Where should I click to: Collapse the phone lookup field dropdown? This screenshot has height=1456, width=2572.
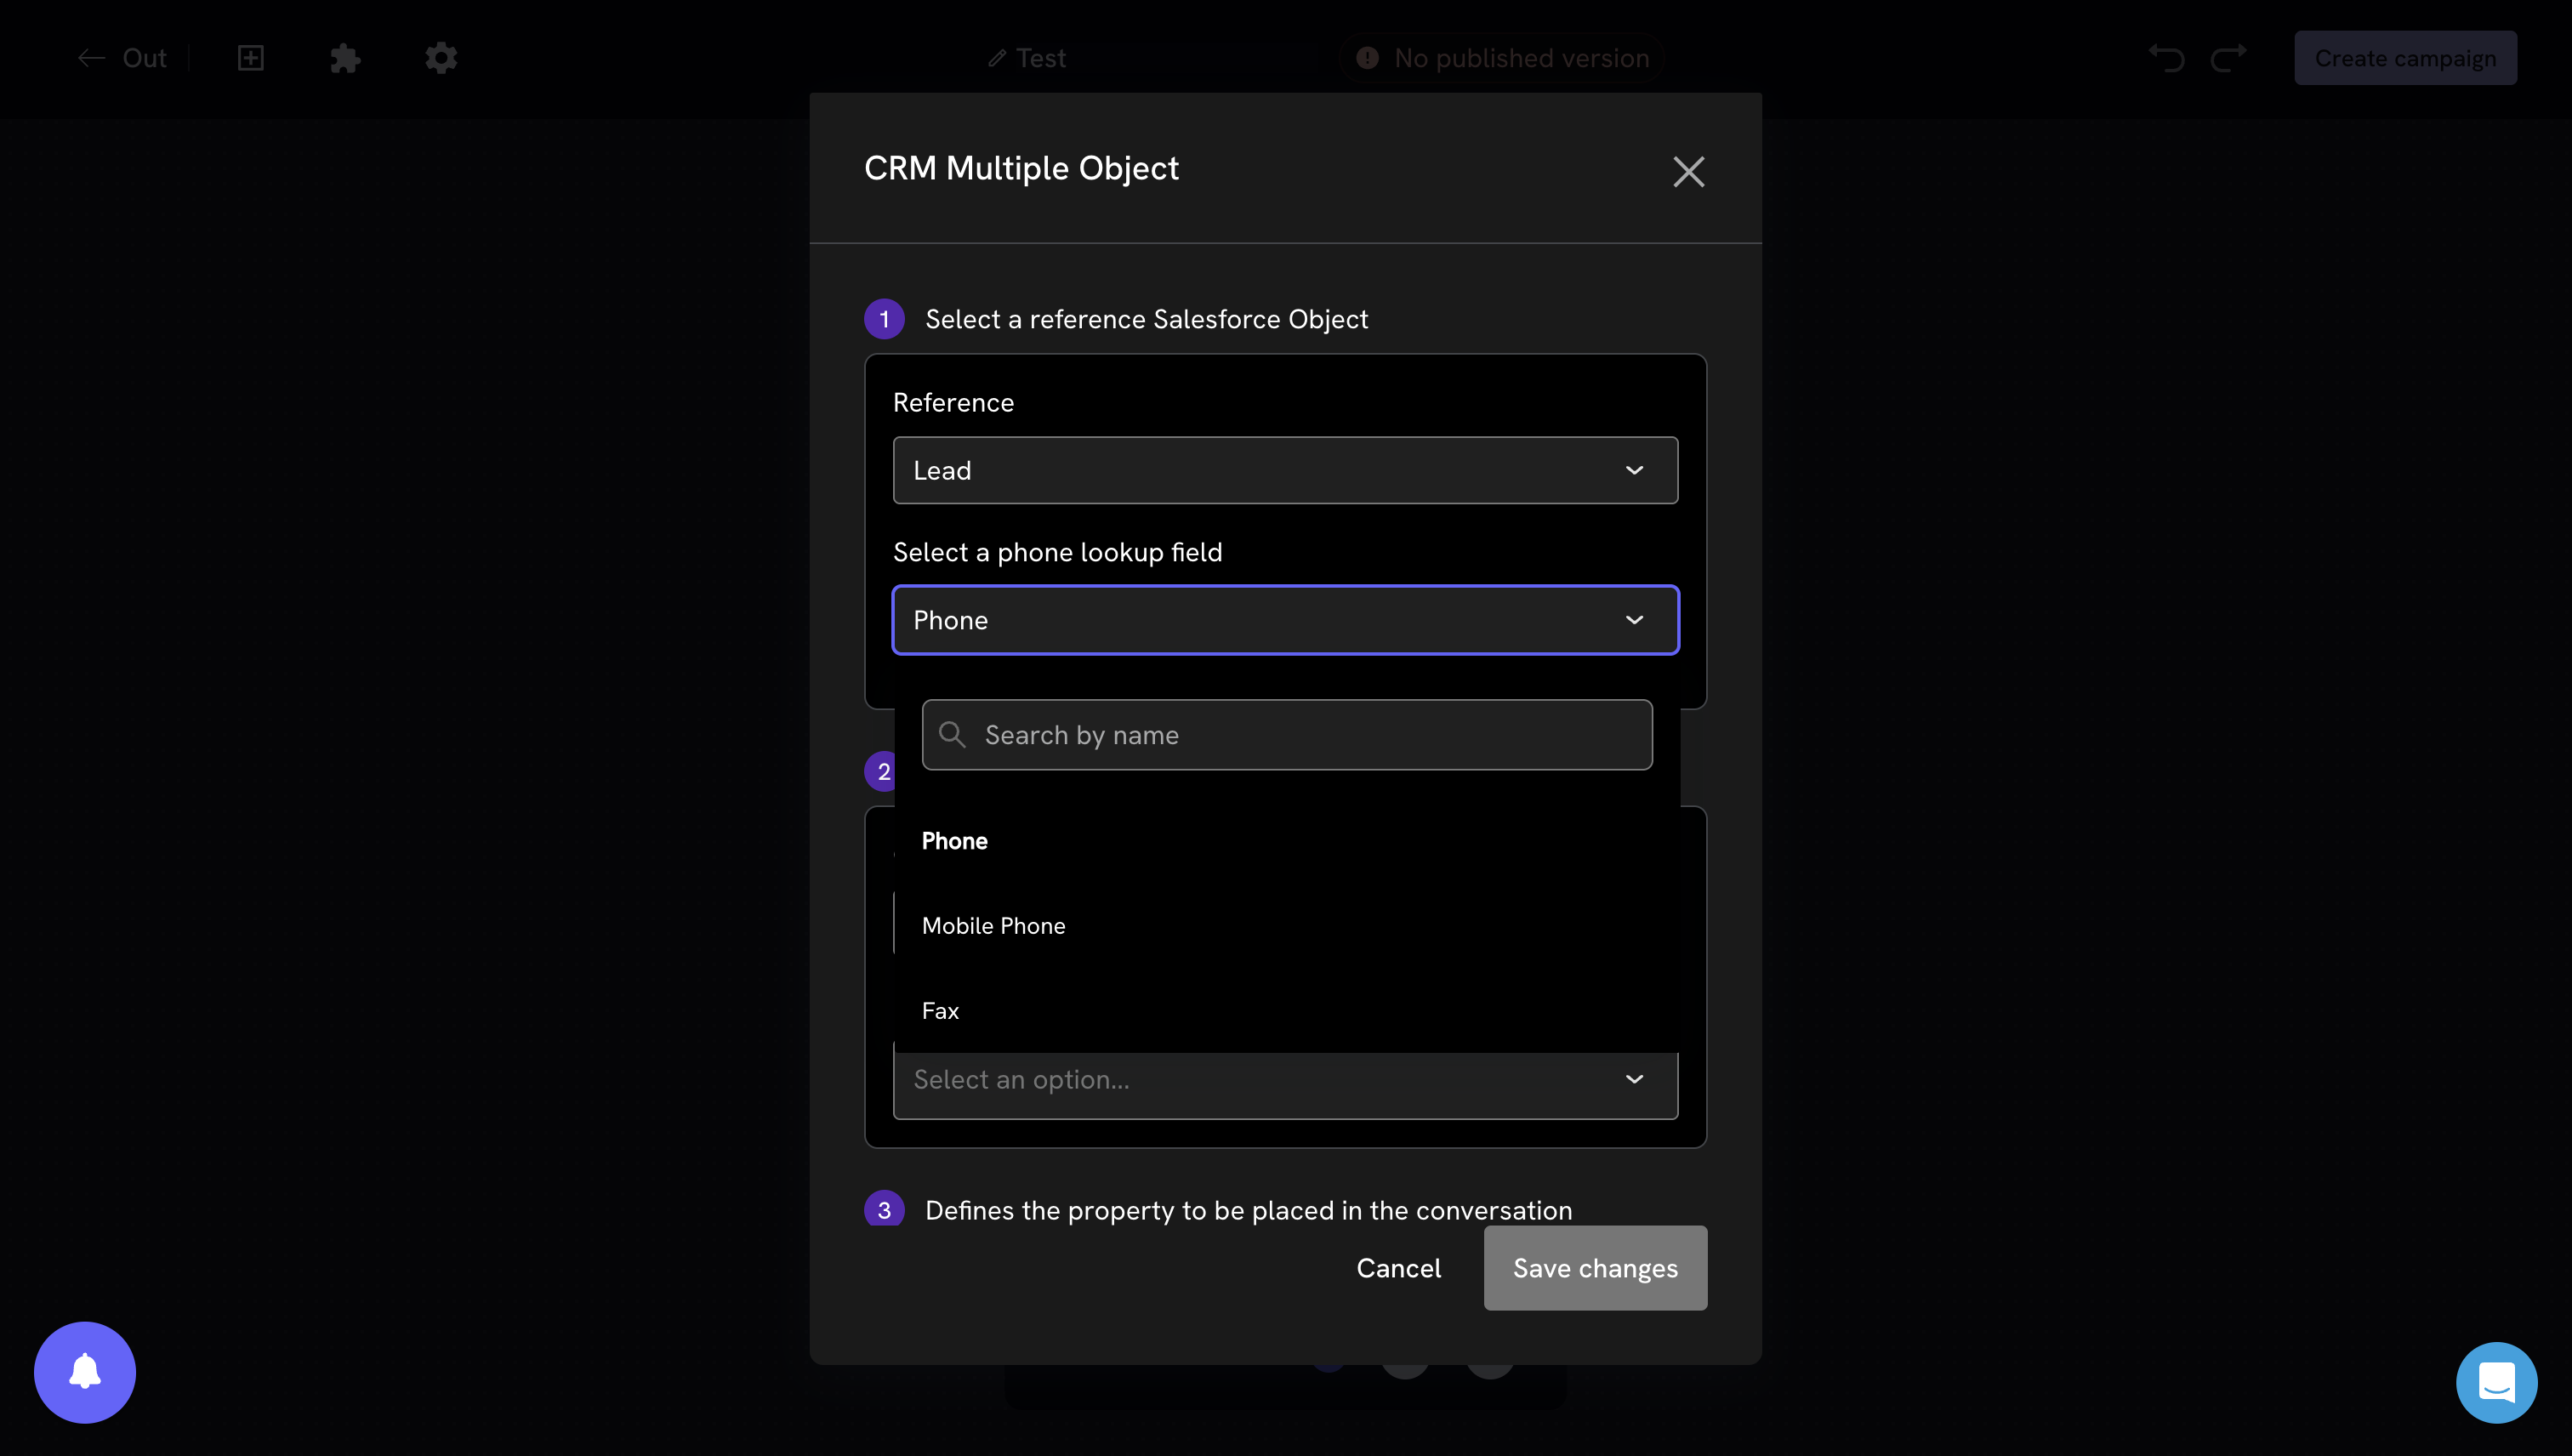click(x=1285, y=620)
